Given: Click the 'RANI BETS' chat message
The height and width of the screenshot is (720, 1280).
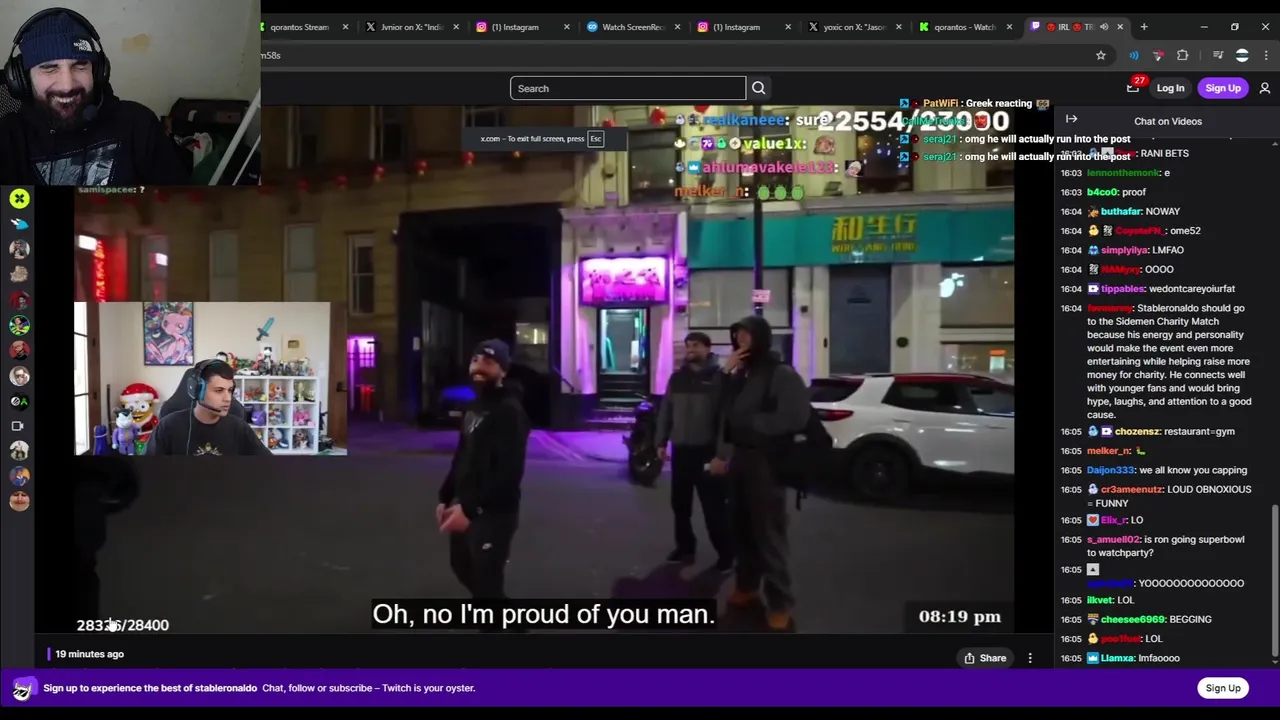Looking at the screenshot, I should point(1164,153).
